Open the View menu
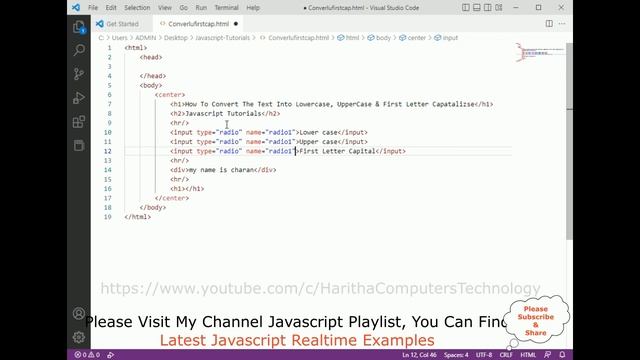 click(x=165, y=8)
